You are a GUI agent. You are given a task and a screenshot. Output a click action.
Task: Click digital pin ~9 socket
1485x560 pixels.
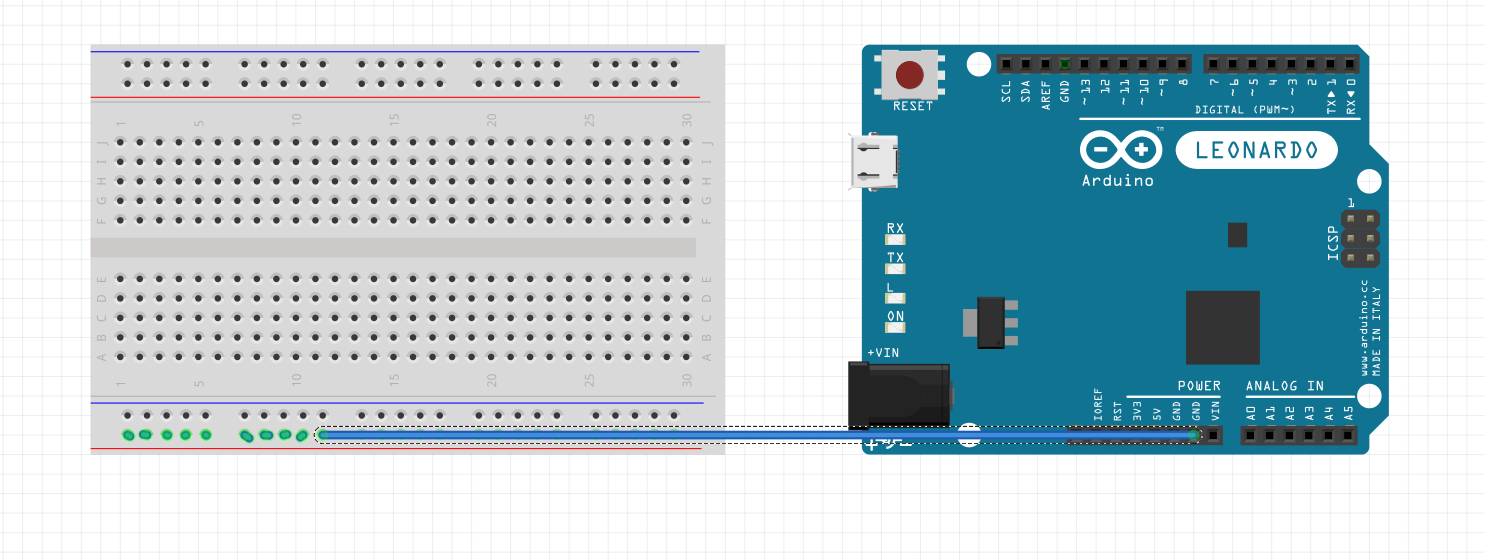(1163, 64)
